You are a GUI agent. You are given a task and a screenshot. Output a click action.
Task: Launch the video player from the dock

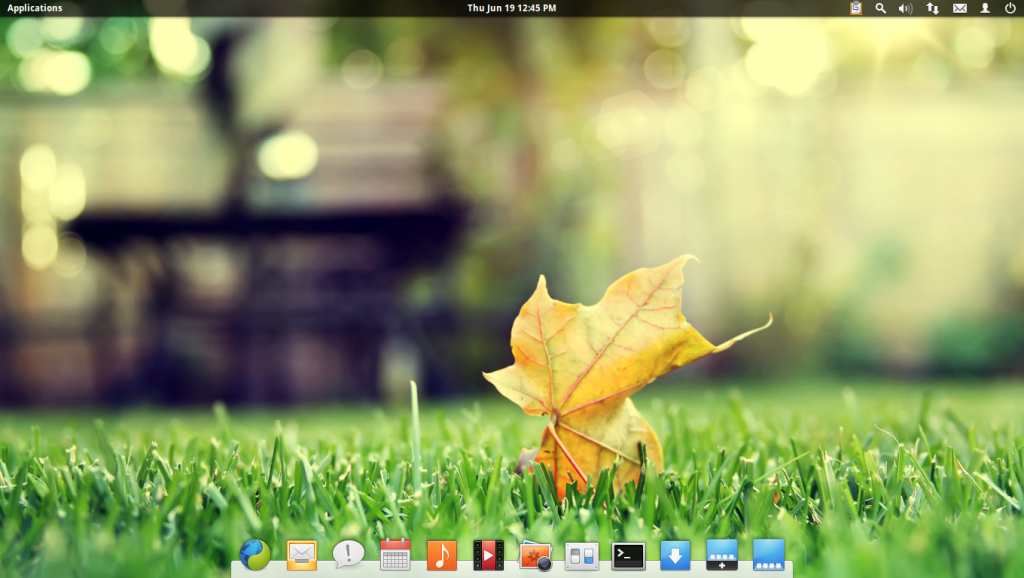pos(487,556)
